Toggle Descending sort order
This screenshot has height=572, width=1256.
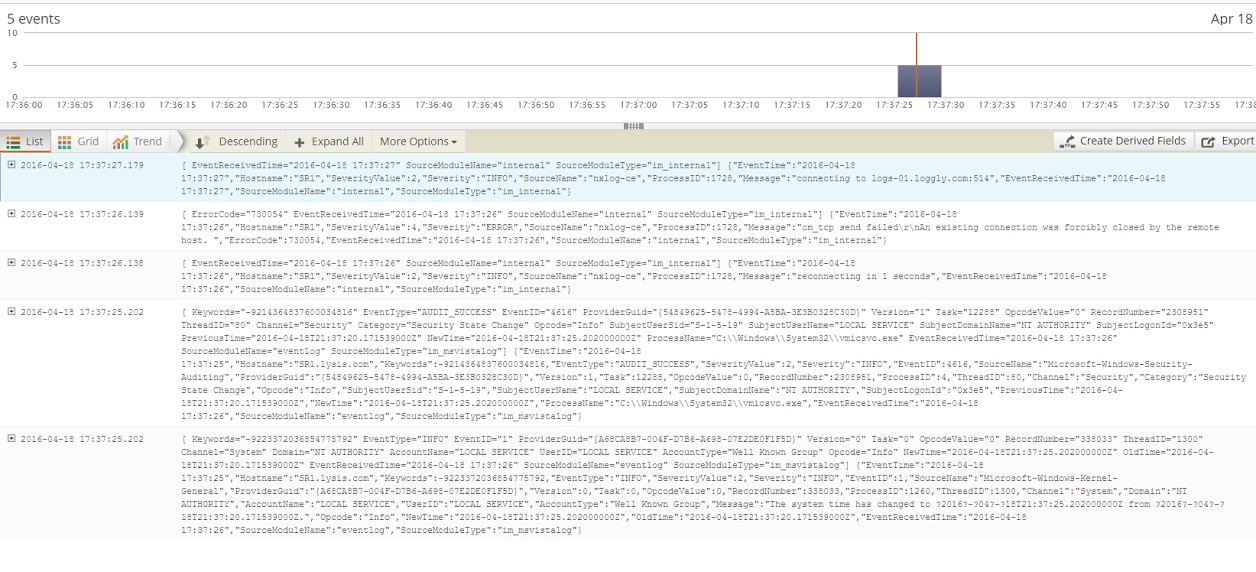(247, 142)
